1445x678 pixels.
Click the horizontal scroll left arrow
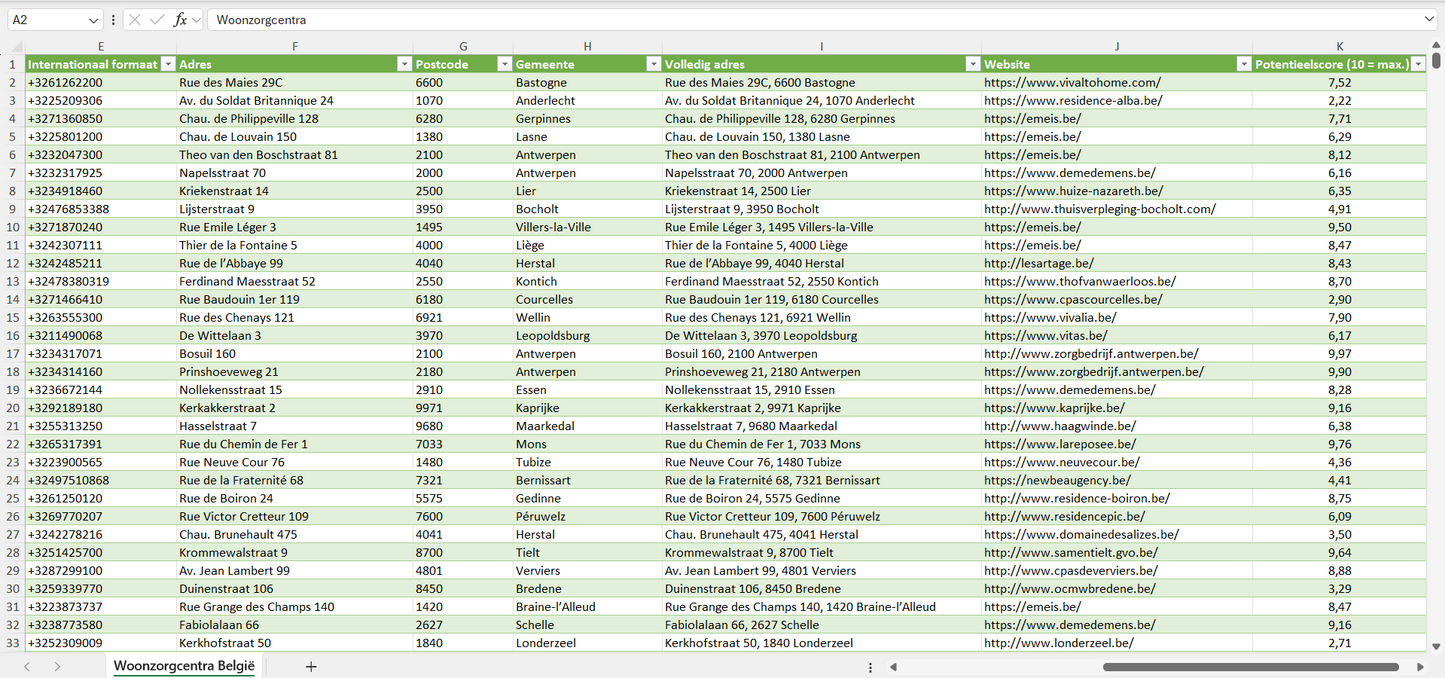coord(893,667)
